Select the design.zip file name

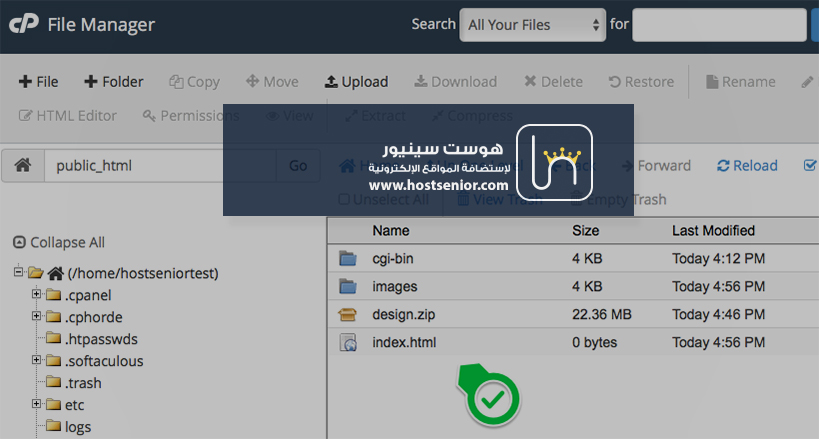tap(403, 315)
